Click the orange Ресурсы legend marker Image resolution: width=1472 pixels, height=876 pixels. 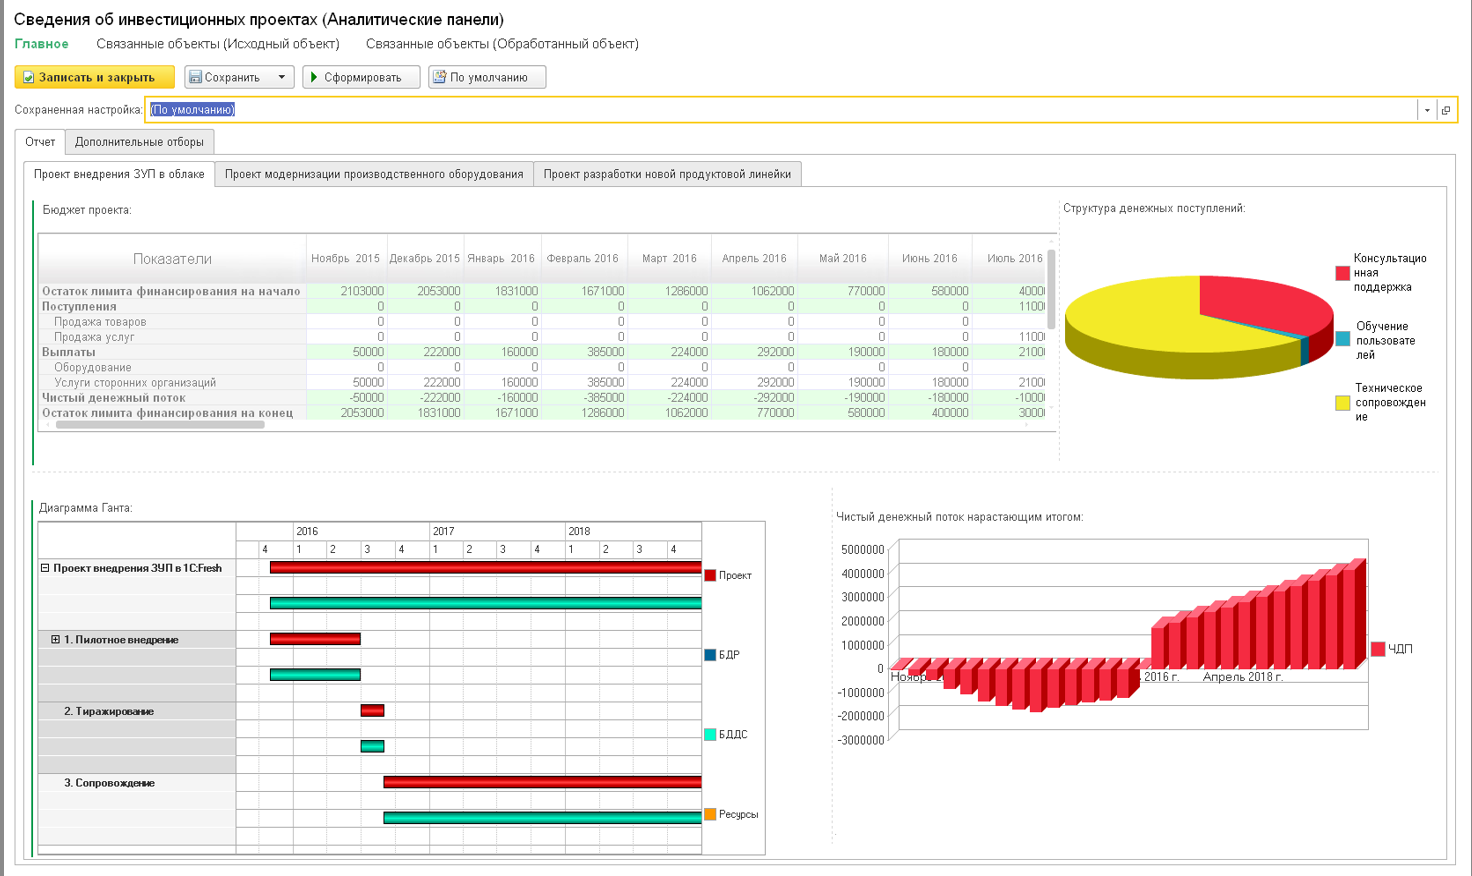tap(710, 814)
